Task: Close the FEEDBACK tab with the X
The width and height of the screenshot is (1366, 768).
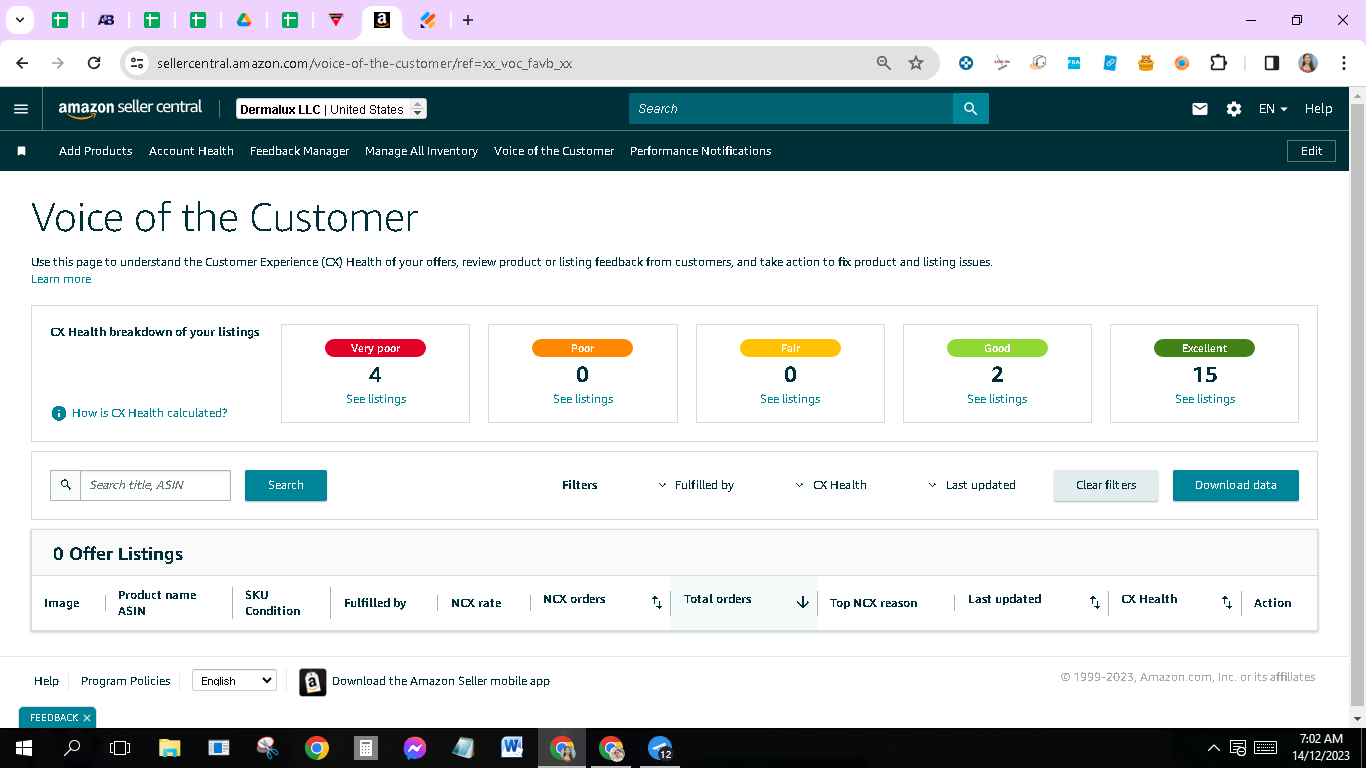Action: click(x=87, y=718)
